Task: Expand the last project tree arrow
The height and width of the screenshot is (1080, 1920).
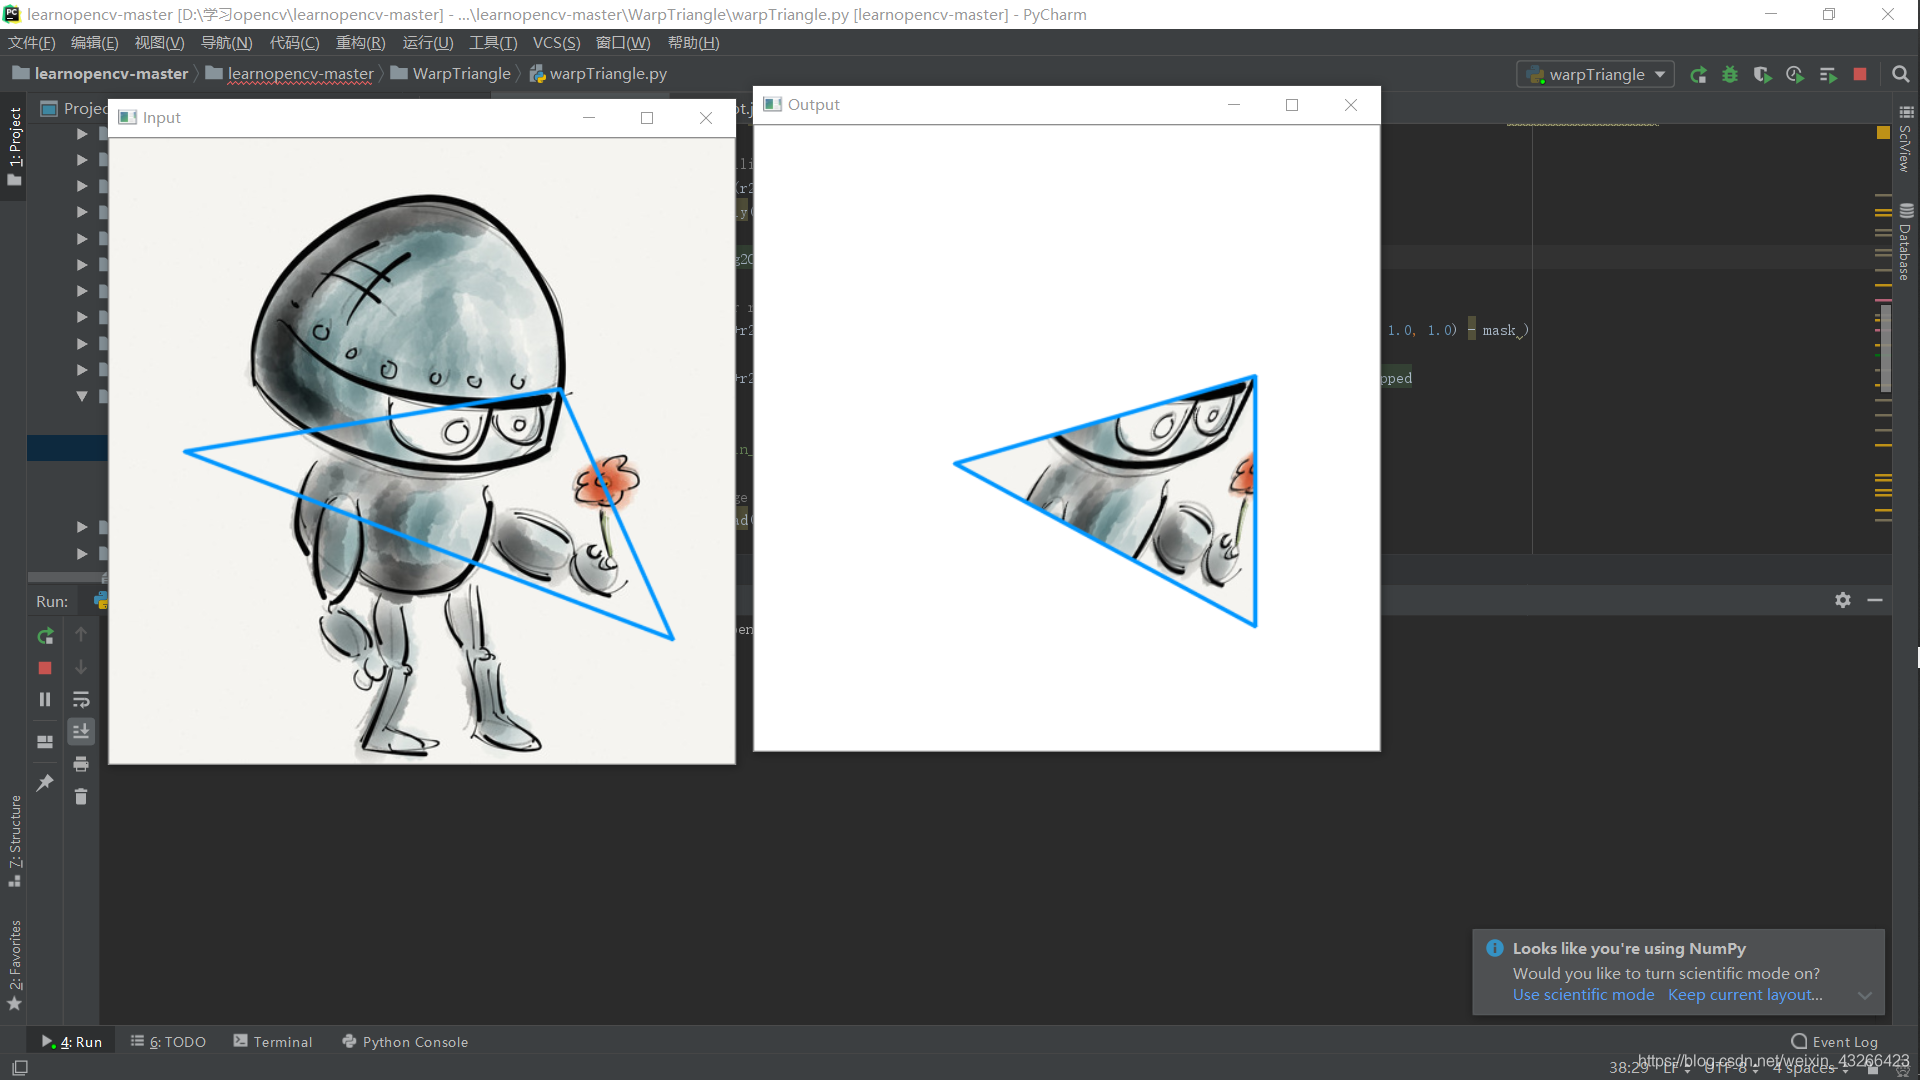Action: pyautogui.click(x=82, y=553)
